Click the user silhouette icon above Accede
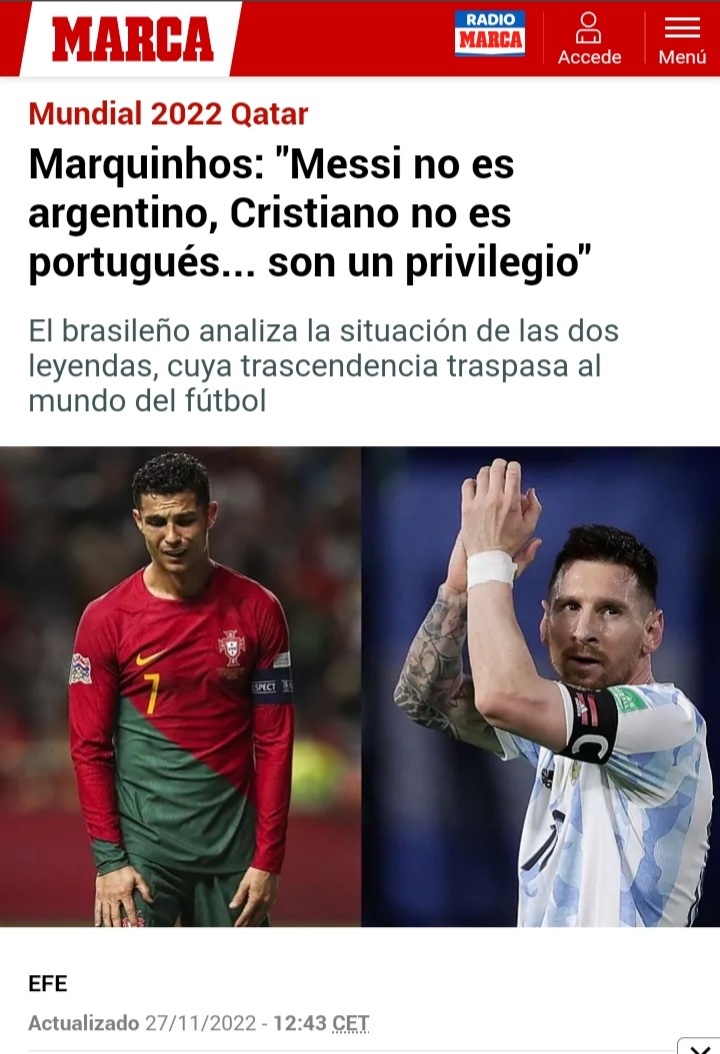The height and width of the screenshot is (1054, 720). pos(588,28)
